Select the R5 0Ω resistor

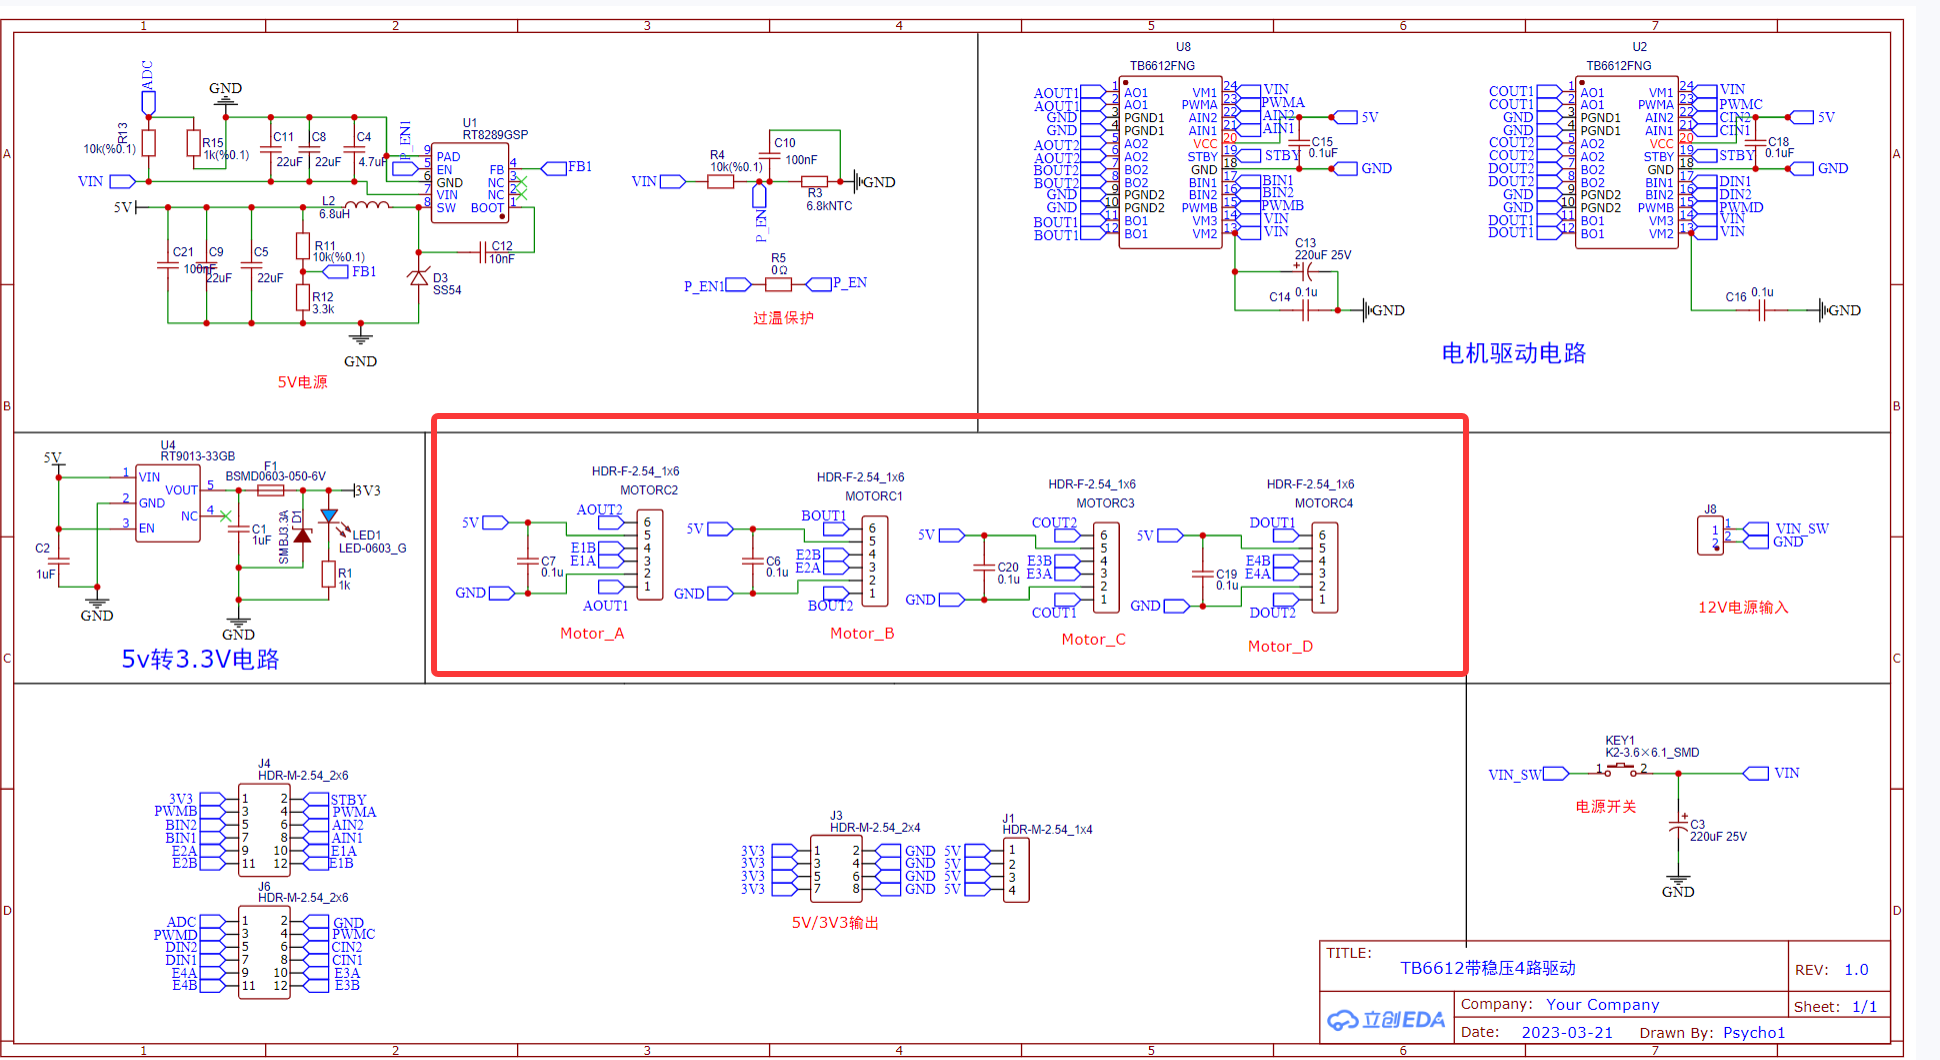tap(778, 285)
